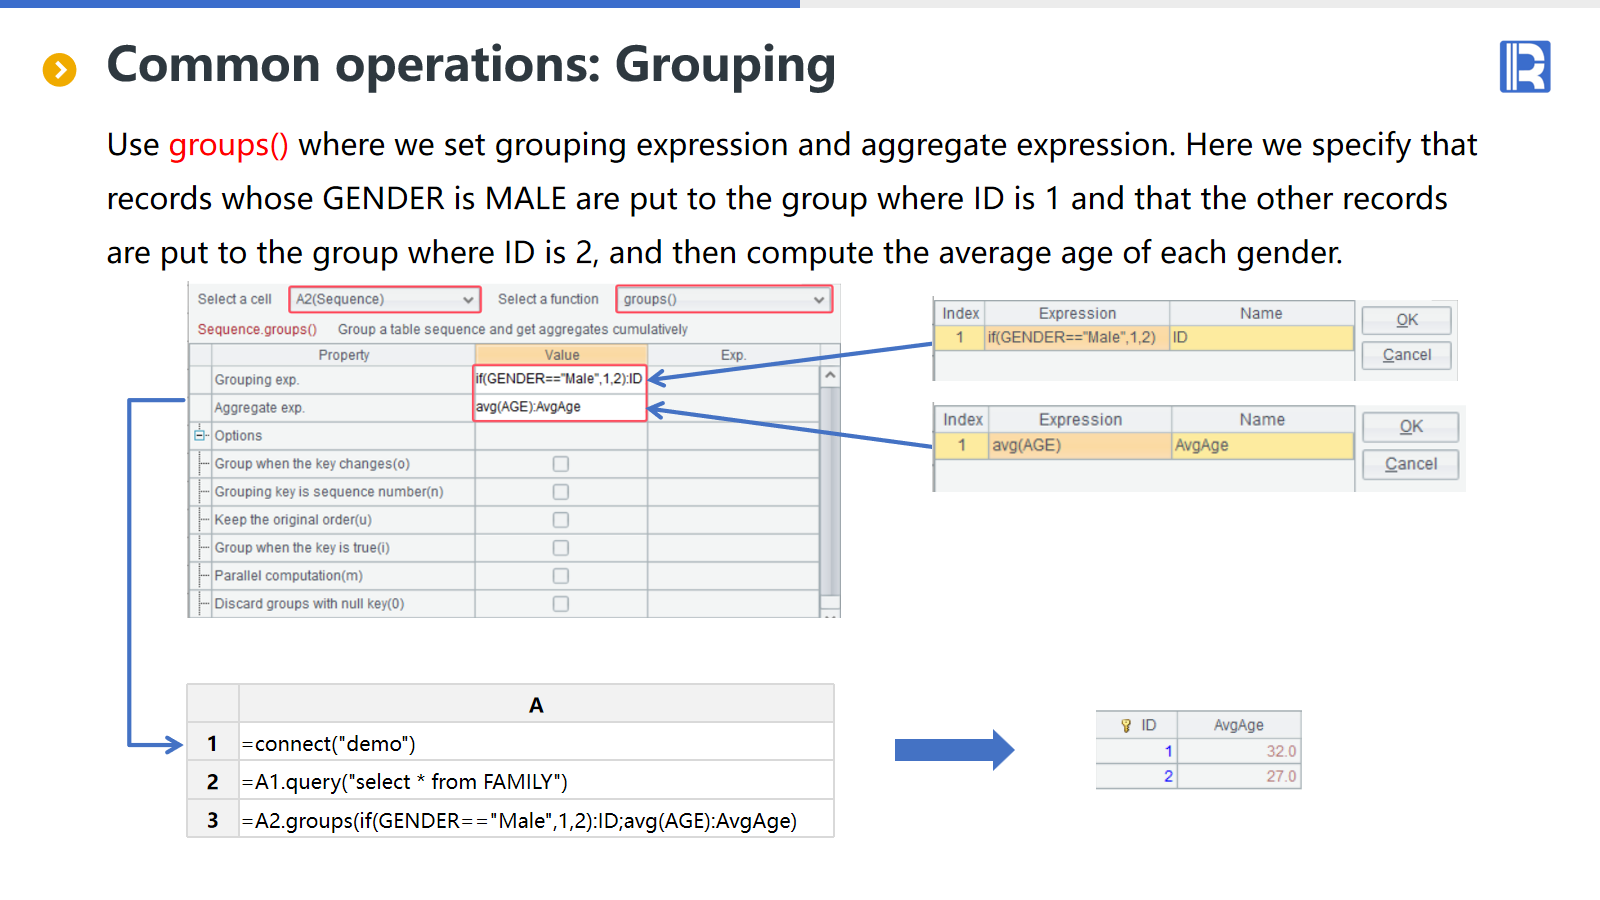Click the Value column header
This screenshot has height=900, width=1600.
pos(561,355)
